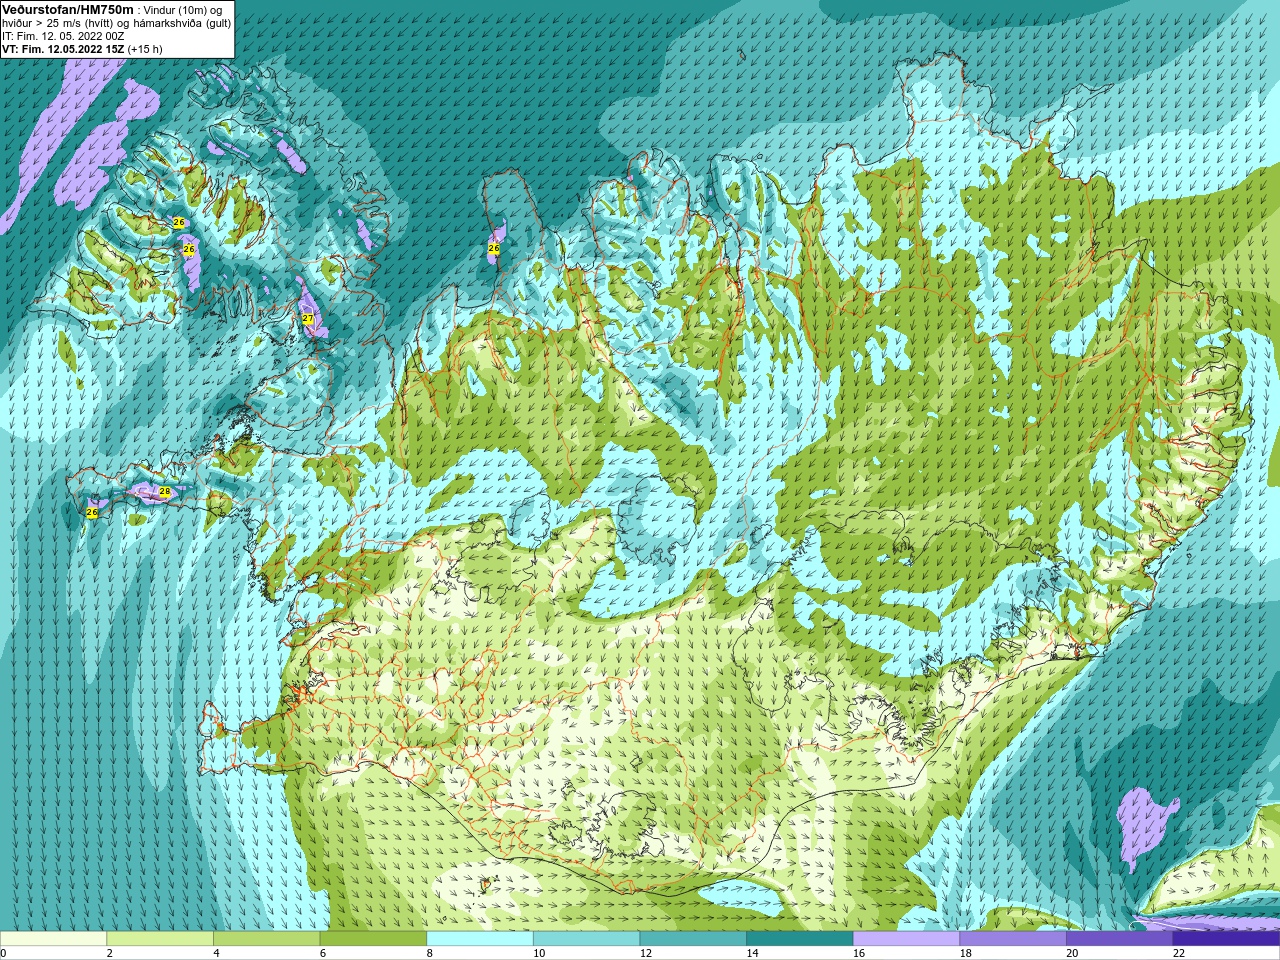Select the 4–6 m/s green swatch
1280x960 pixels.
(266, 938)
